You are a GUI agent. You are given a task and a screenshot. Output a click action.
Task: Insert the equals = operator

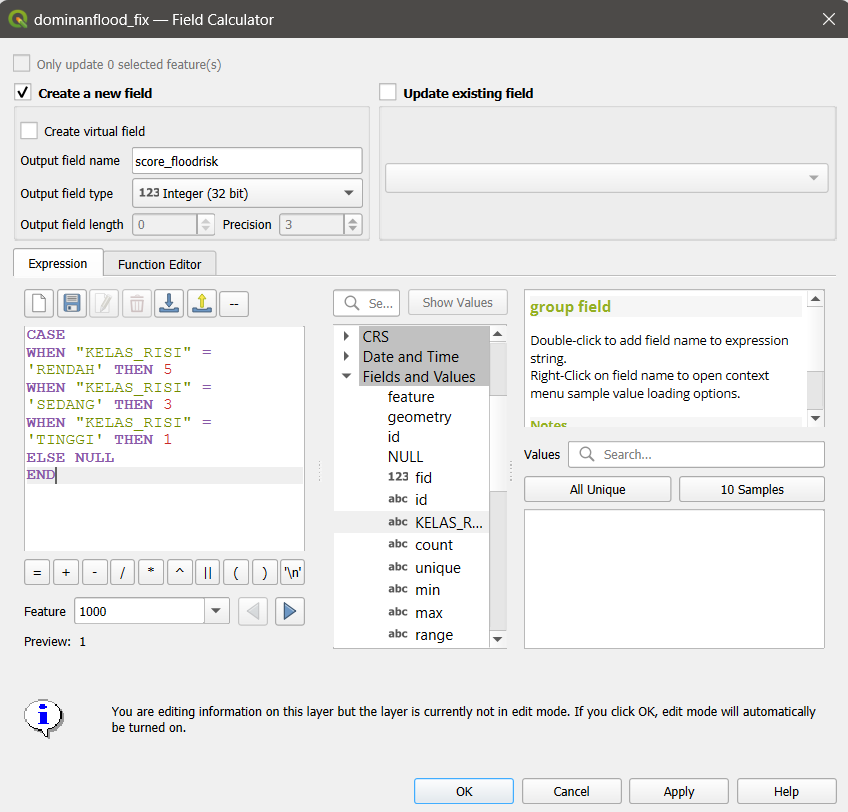point(37,573)
